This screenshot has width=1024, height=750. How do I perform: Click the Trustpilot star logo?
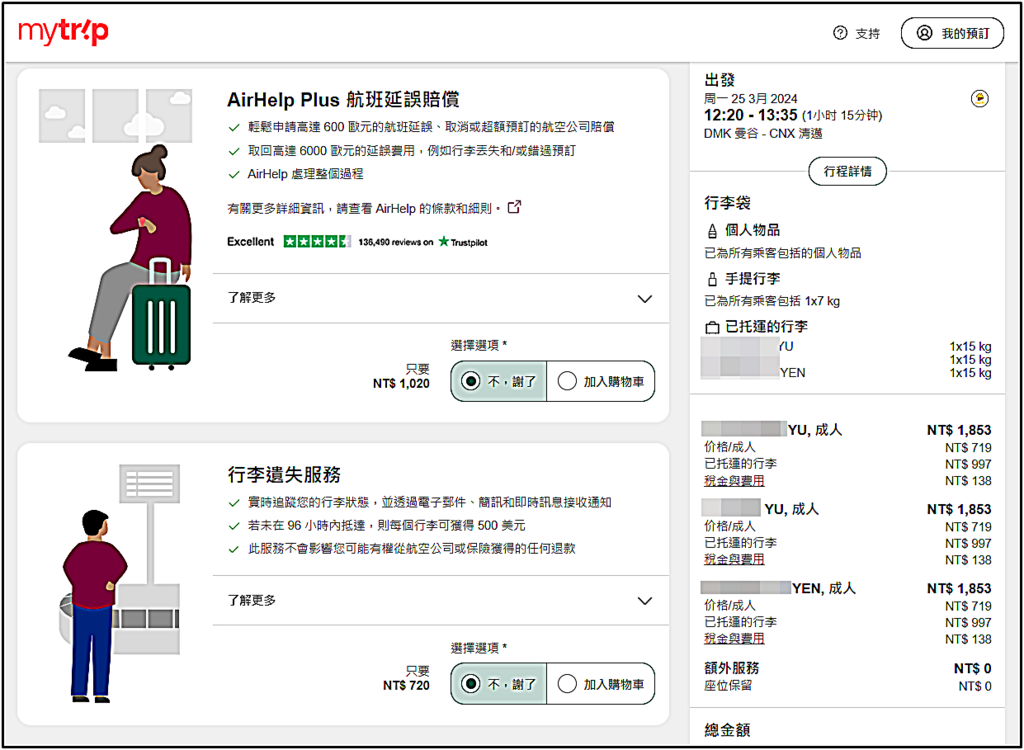click(x=444, y=242)
